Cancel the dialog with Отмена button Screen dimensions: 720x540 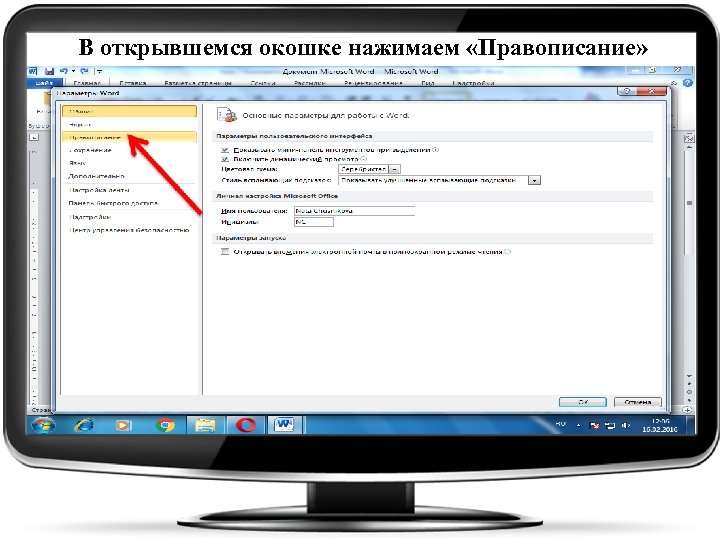(637, 402)
